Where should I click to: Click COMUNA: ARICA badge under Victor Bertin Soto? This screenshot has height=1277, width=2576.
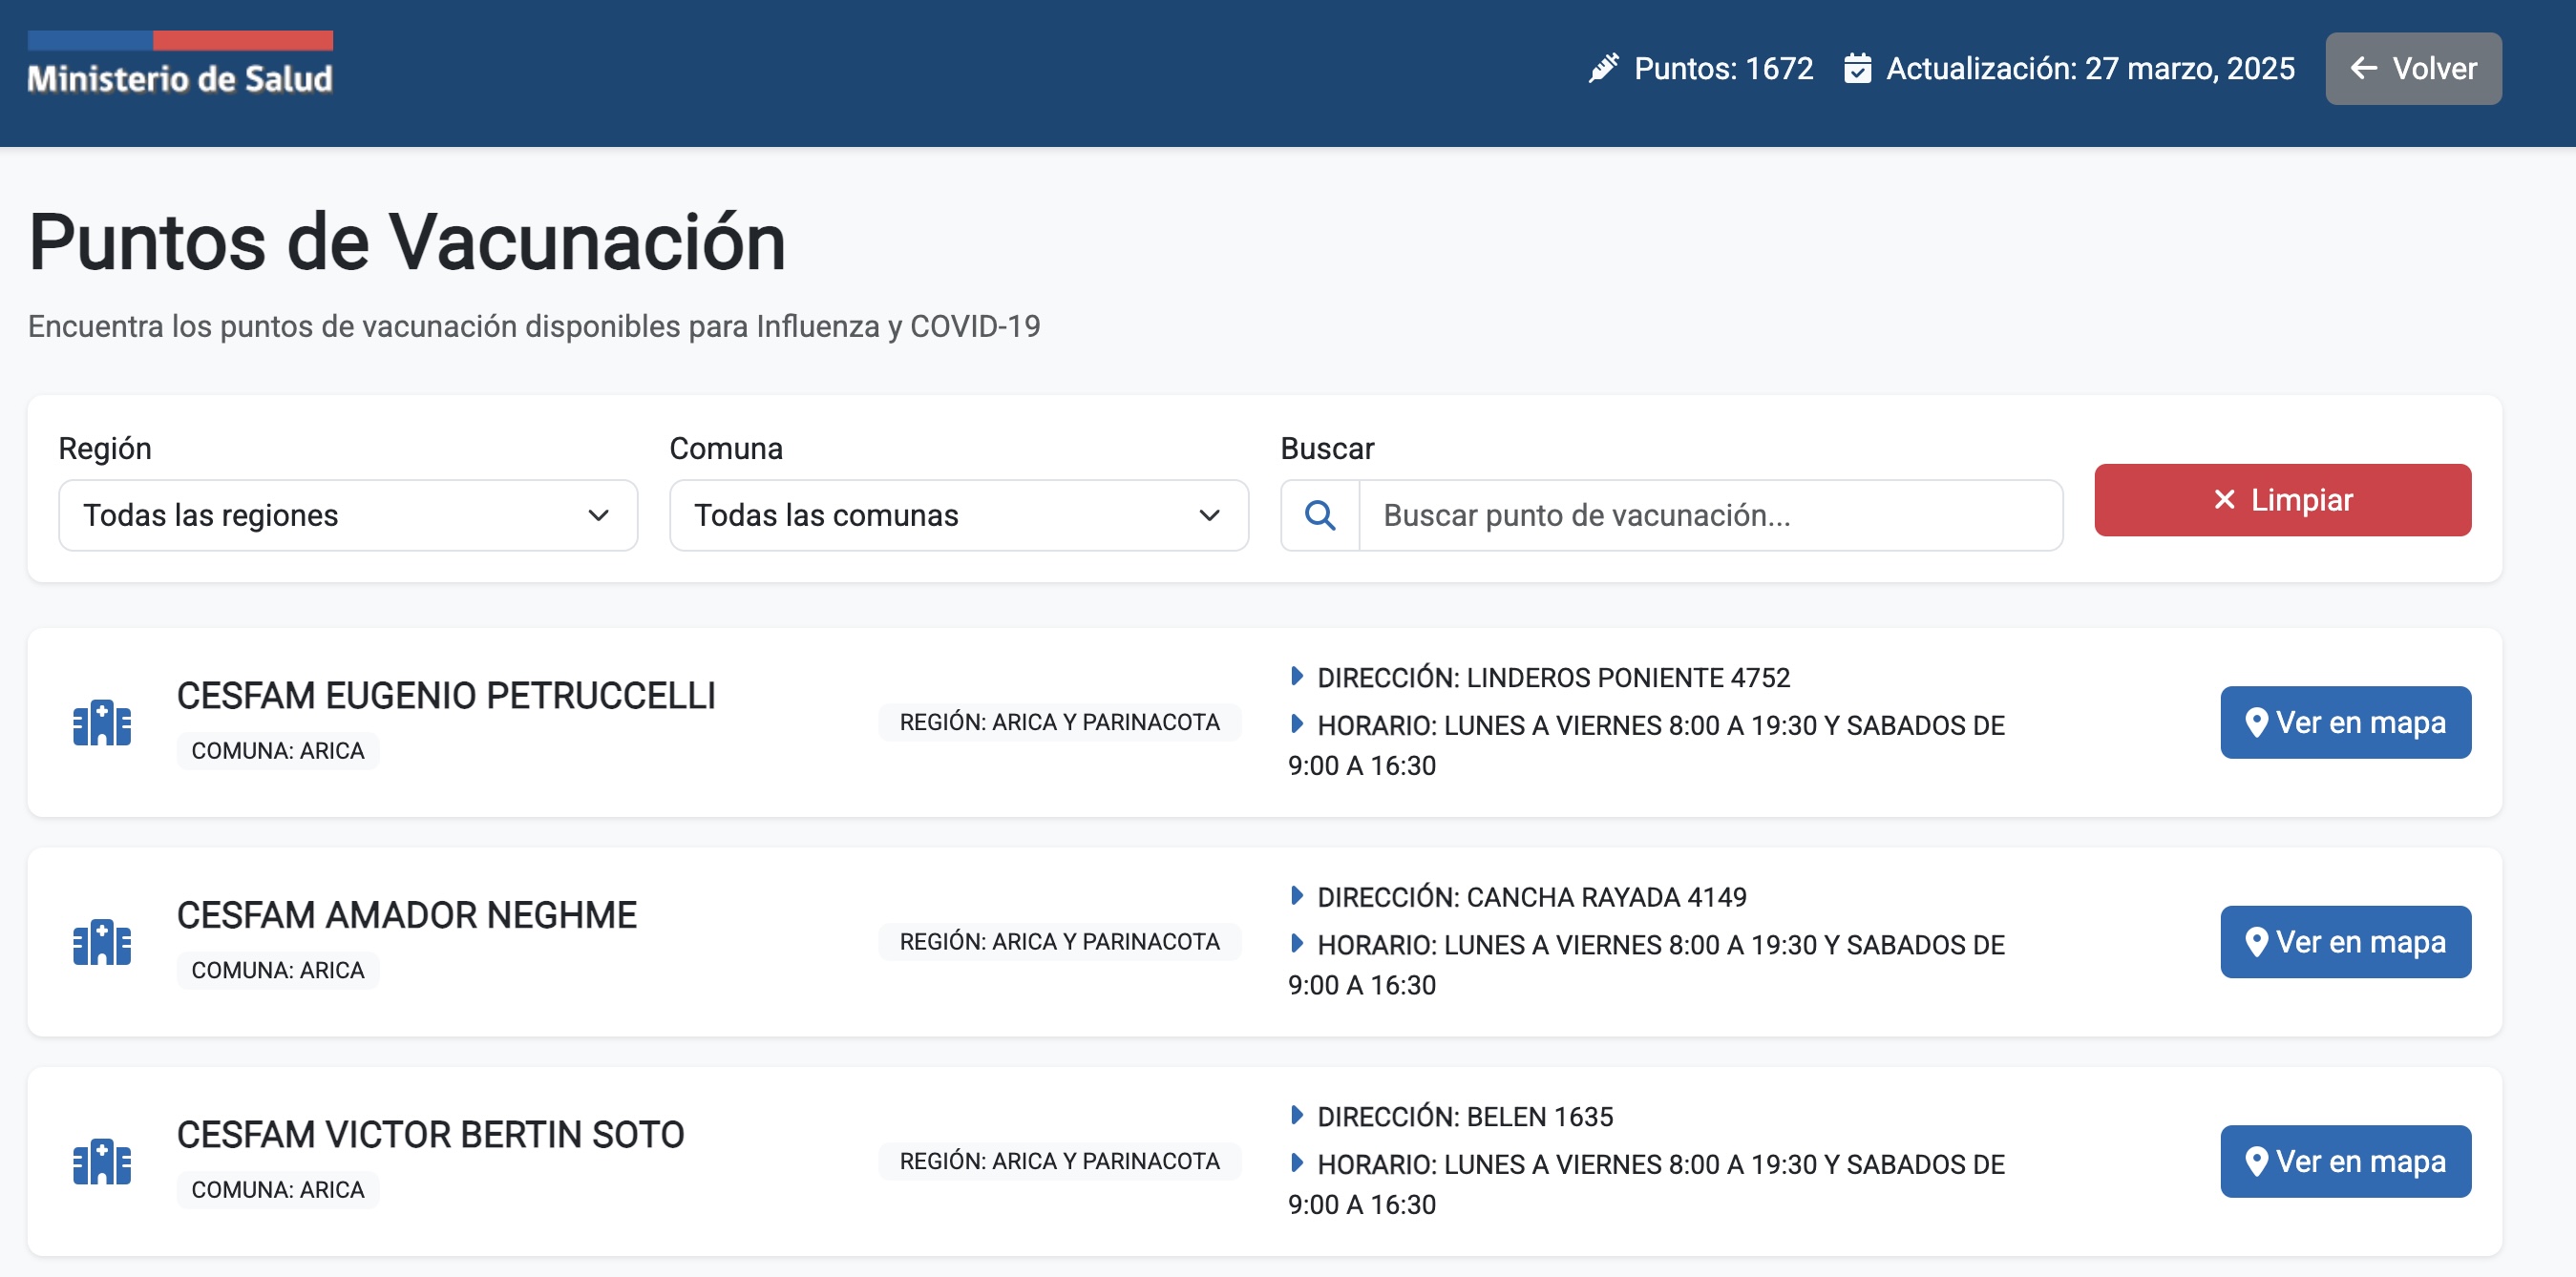[278, 1190]
